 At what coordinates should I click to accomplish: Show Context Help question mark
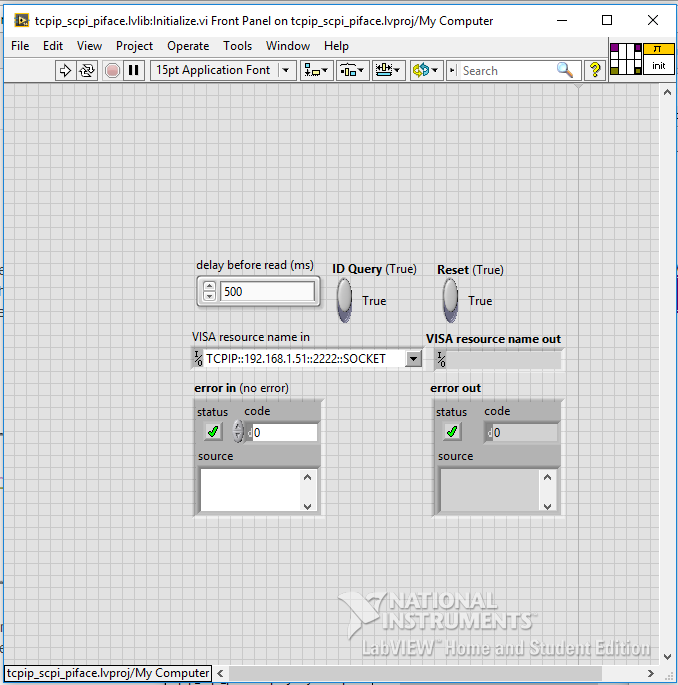(x=595, y=70)
